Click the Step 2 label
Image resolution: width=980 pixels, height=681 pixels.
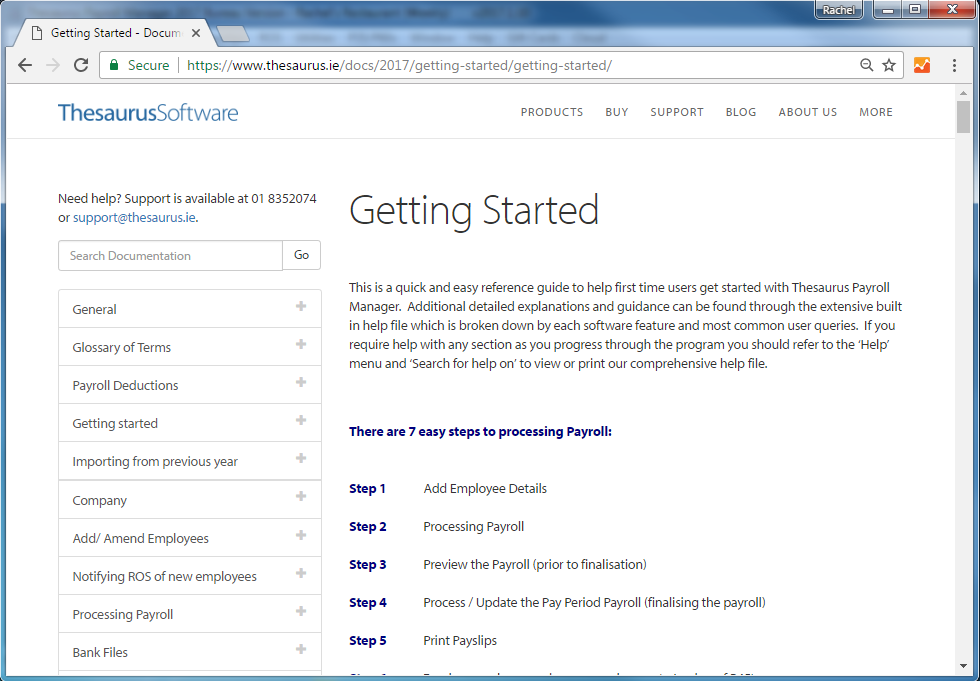[x=368, y=527]
